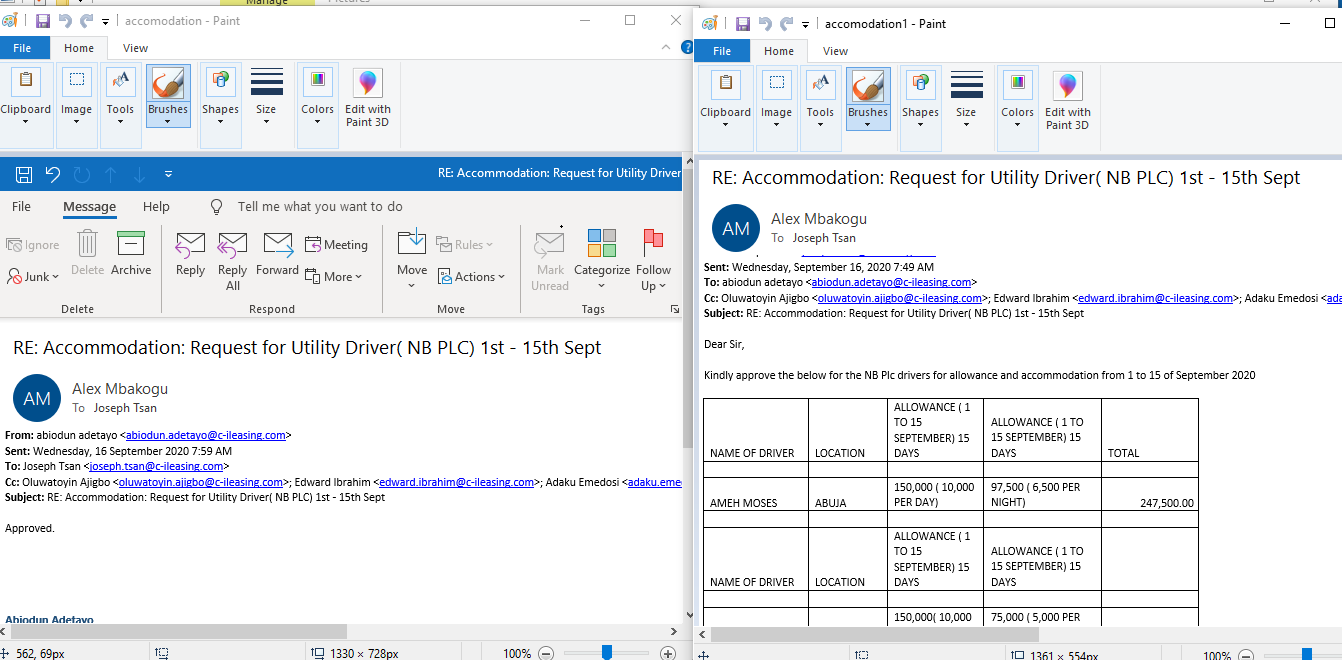This screenshot has width=1342, height=660.
Task: Open Size line thickness in accomodation Paint
Action: click(266, 97)
